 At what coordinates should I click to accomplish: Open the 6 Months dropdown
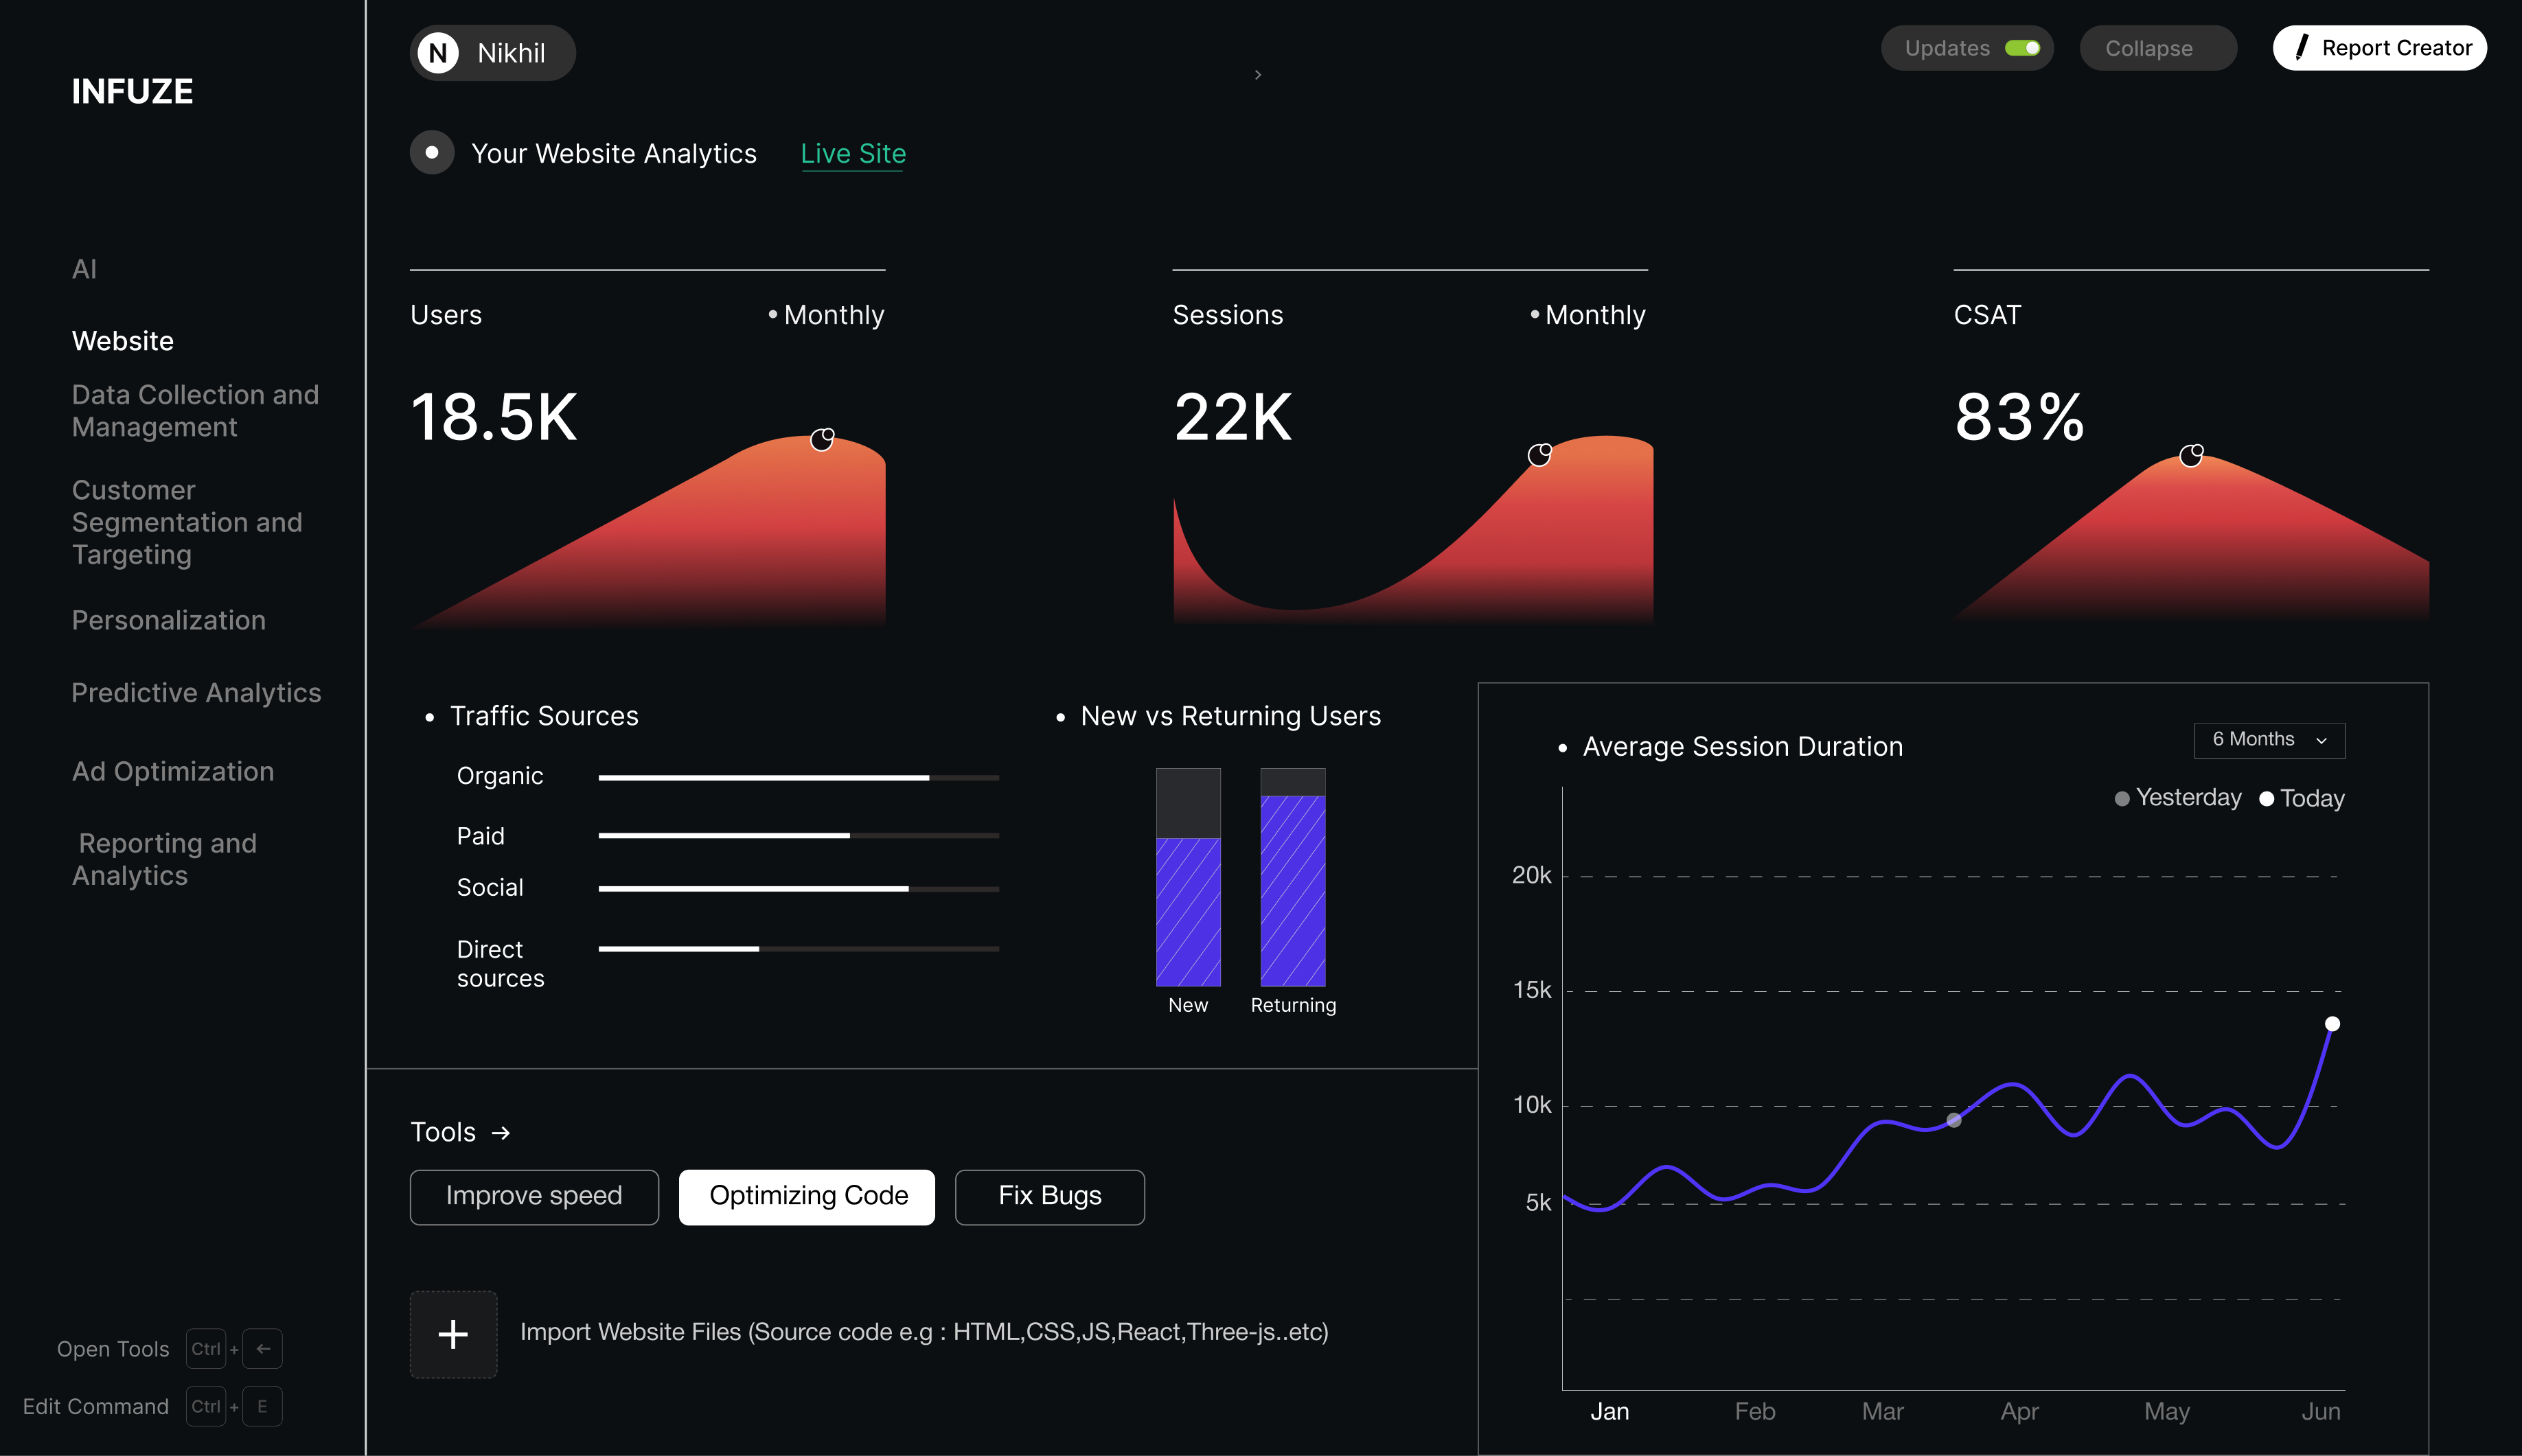[x=2269, y=740]
